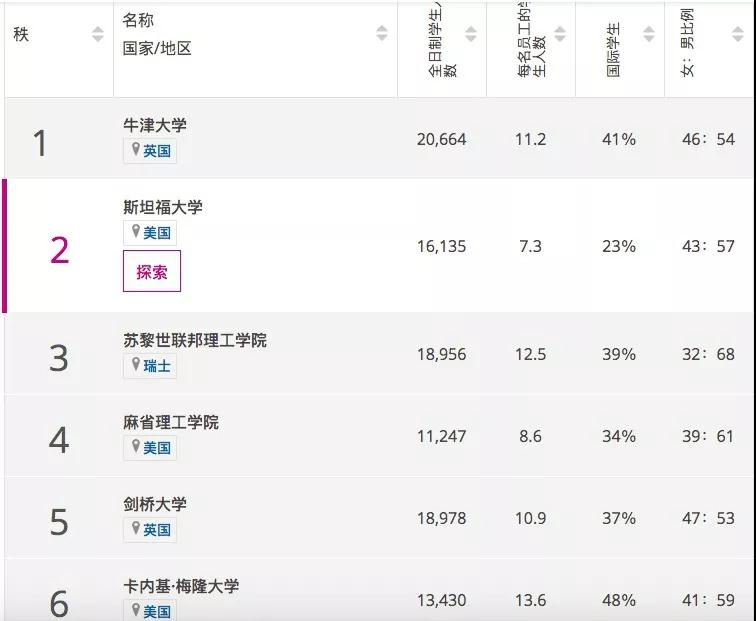
Task: Sort by 每名员工的学生人数 column arrows
Action: click(x=559, y=34)
